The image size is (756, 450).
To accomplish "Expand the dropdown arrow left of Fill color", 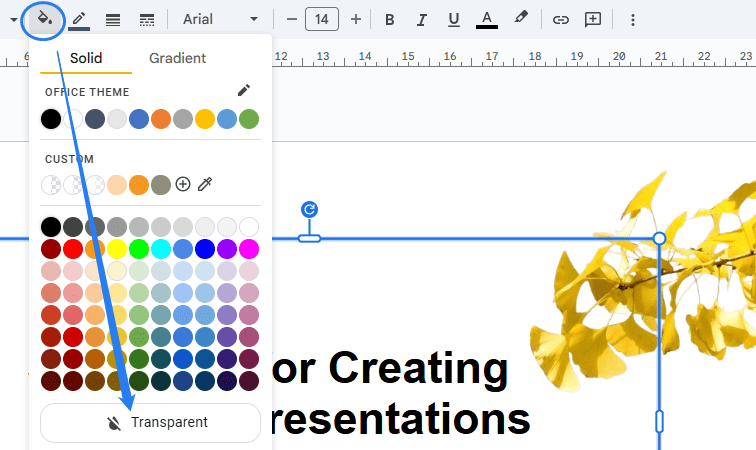I will 14,20.
